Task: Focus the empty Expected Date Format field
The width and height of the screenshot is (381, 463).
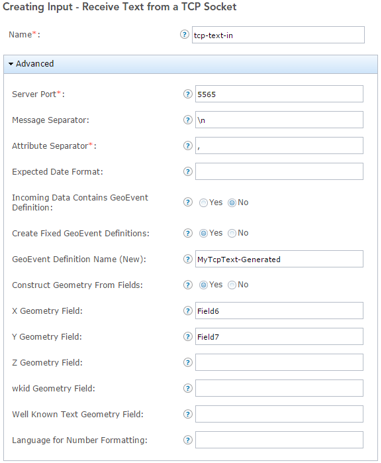Action: tap(279, 171)
